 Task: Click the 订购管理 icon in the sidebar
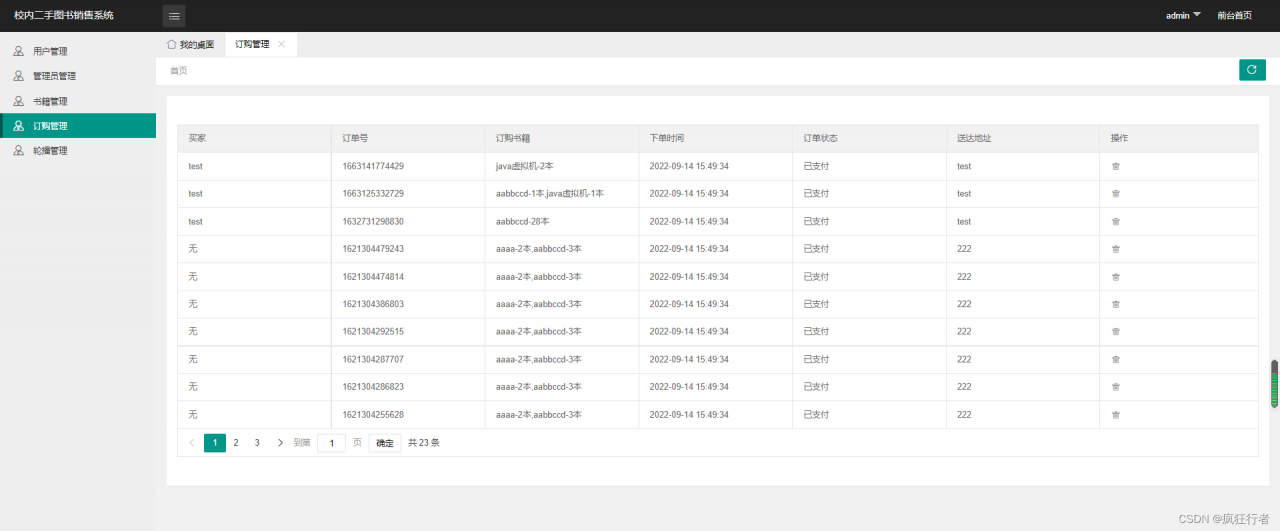(18, 126)
